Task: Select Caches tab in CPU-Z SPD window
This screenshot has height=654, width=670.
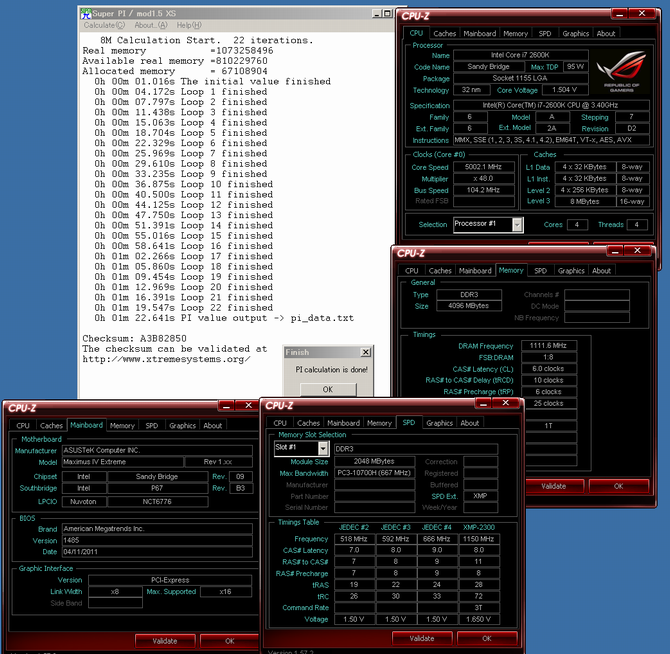Action: pos(309,423)
